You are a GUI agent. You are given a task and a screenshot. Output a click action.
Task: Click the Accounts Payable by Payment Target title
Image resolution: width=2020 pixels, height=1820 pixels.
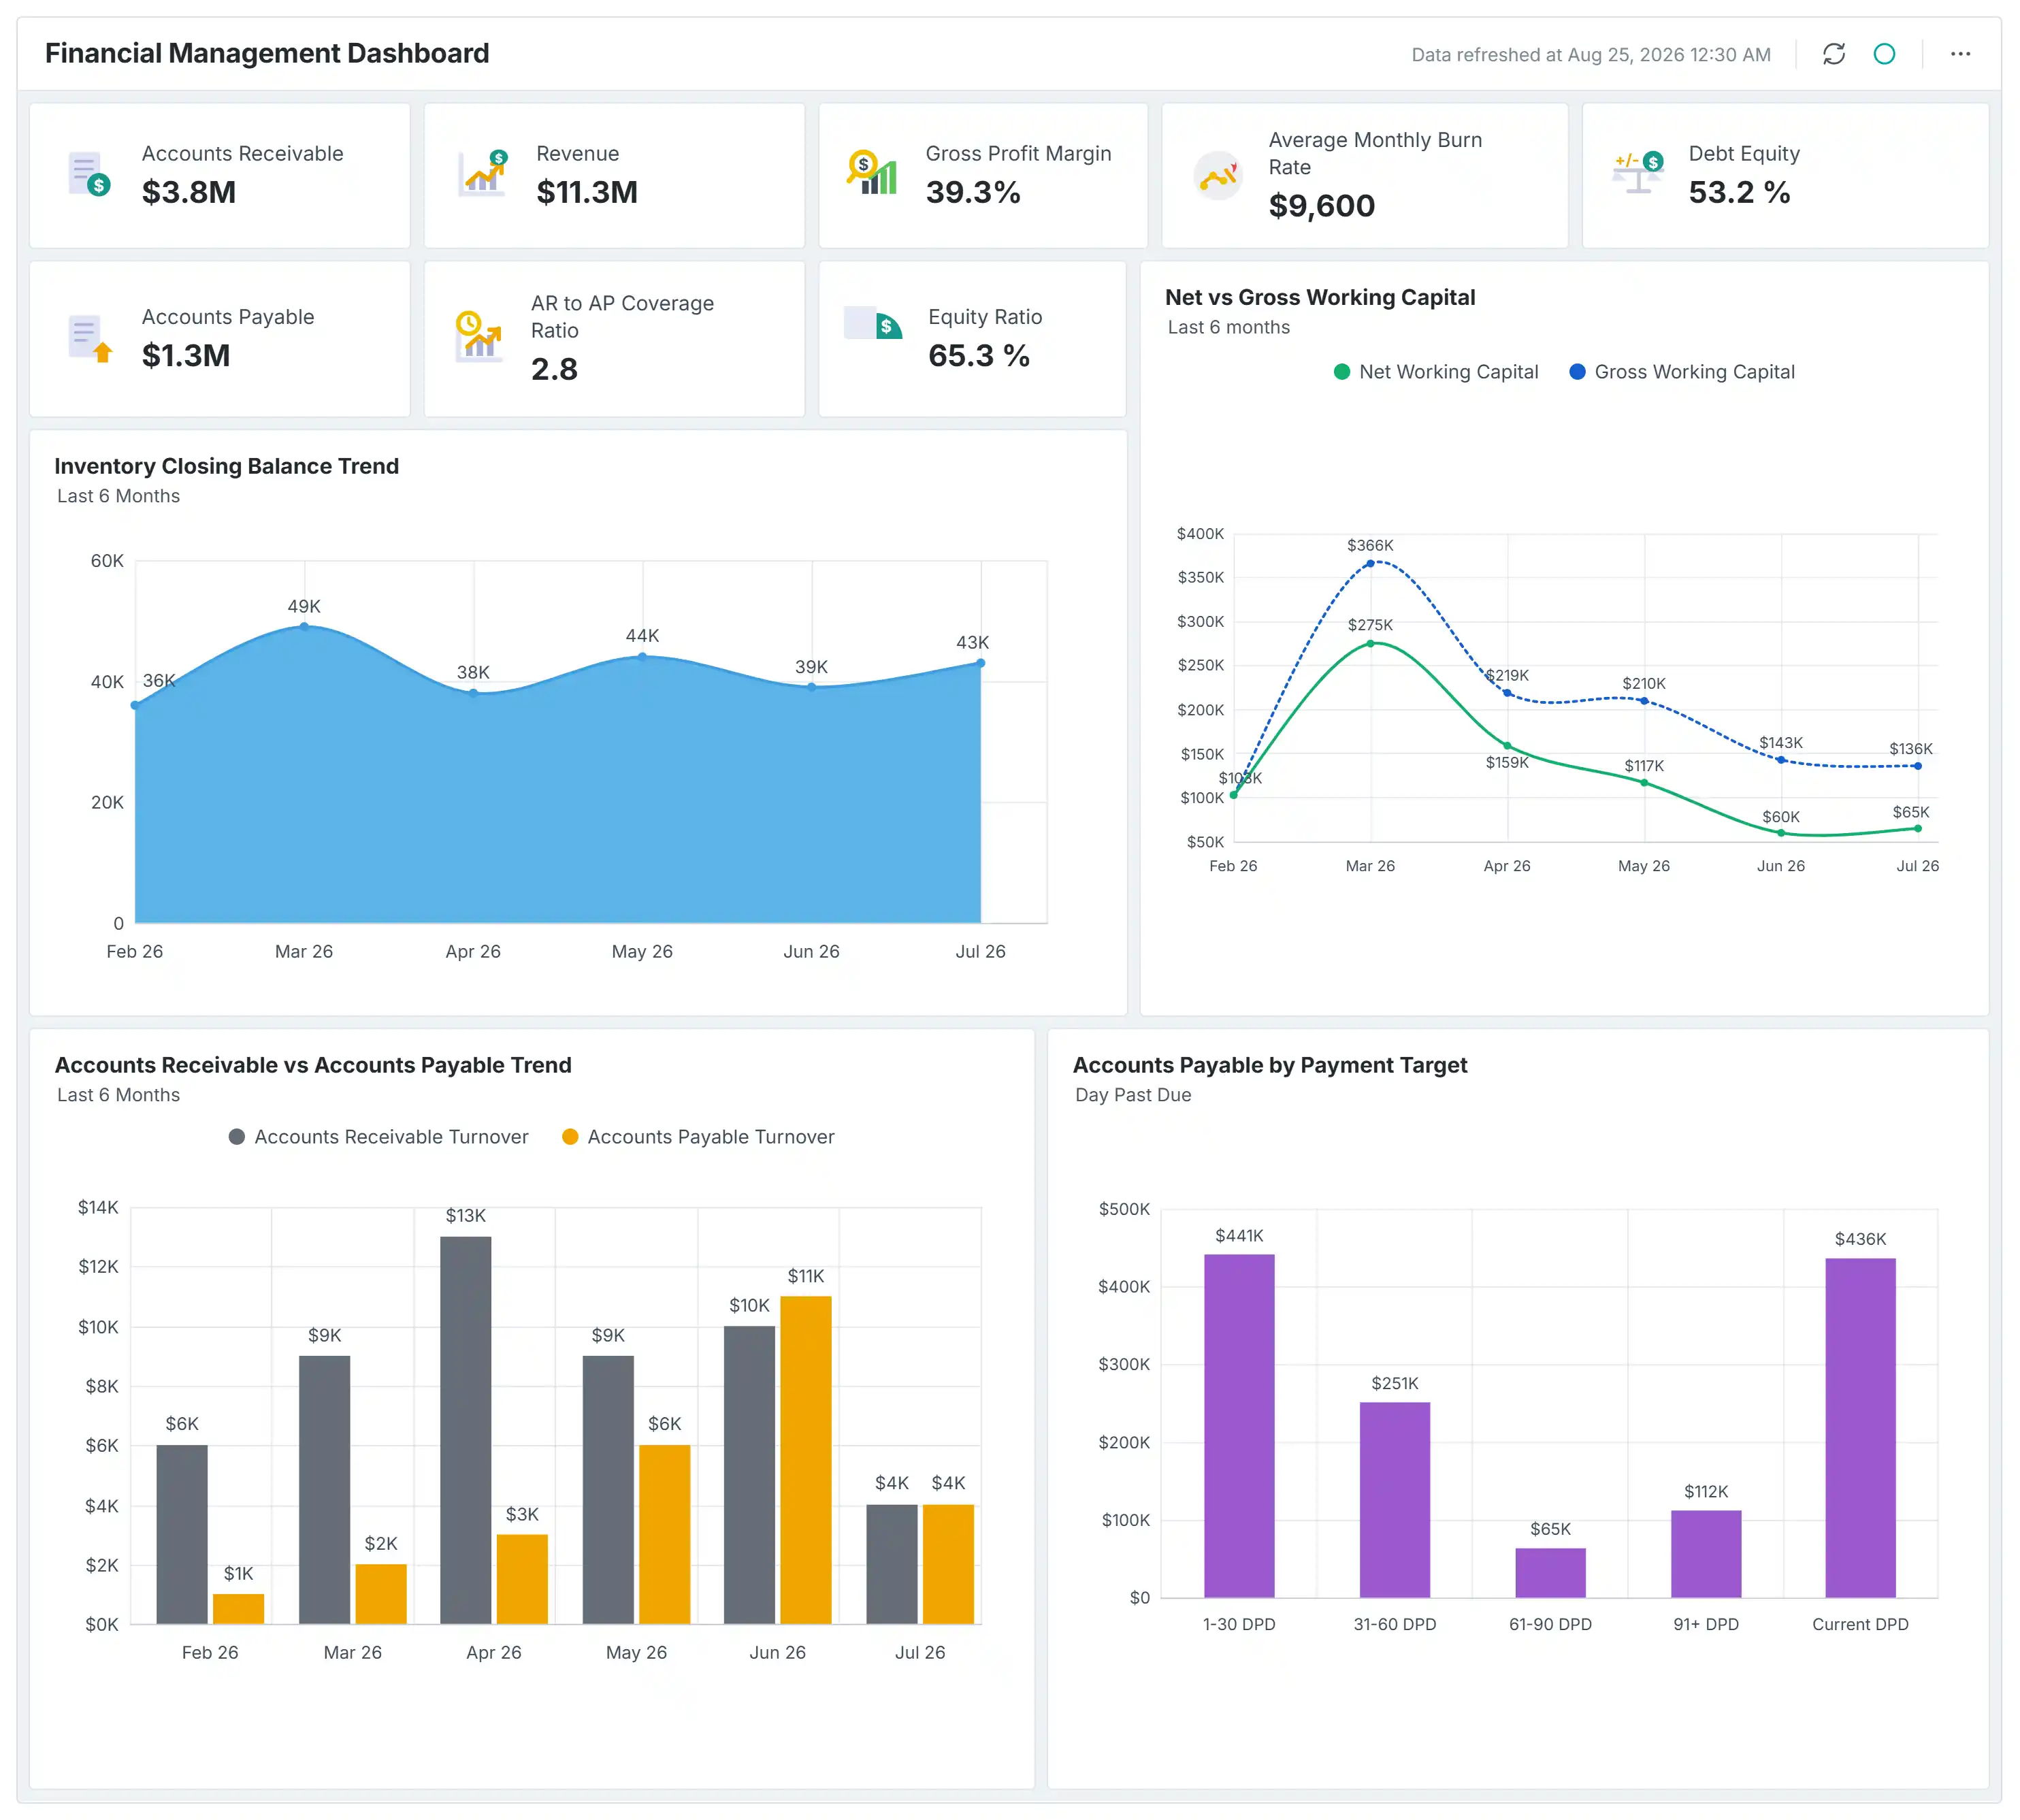click(x=1270, y=1065)
